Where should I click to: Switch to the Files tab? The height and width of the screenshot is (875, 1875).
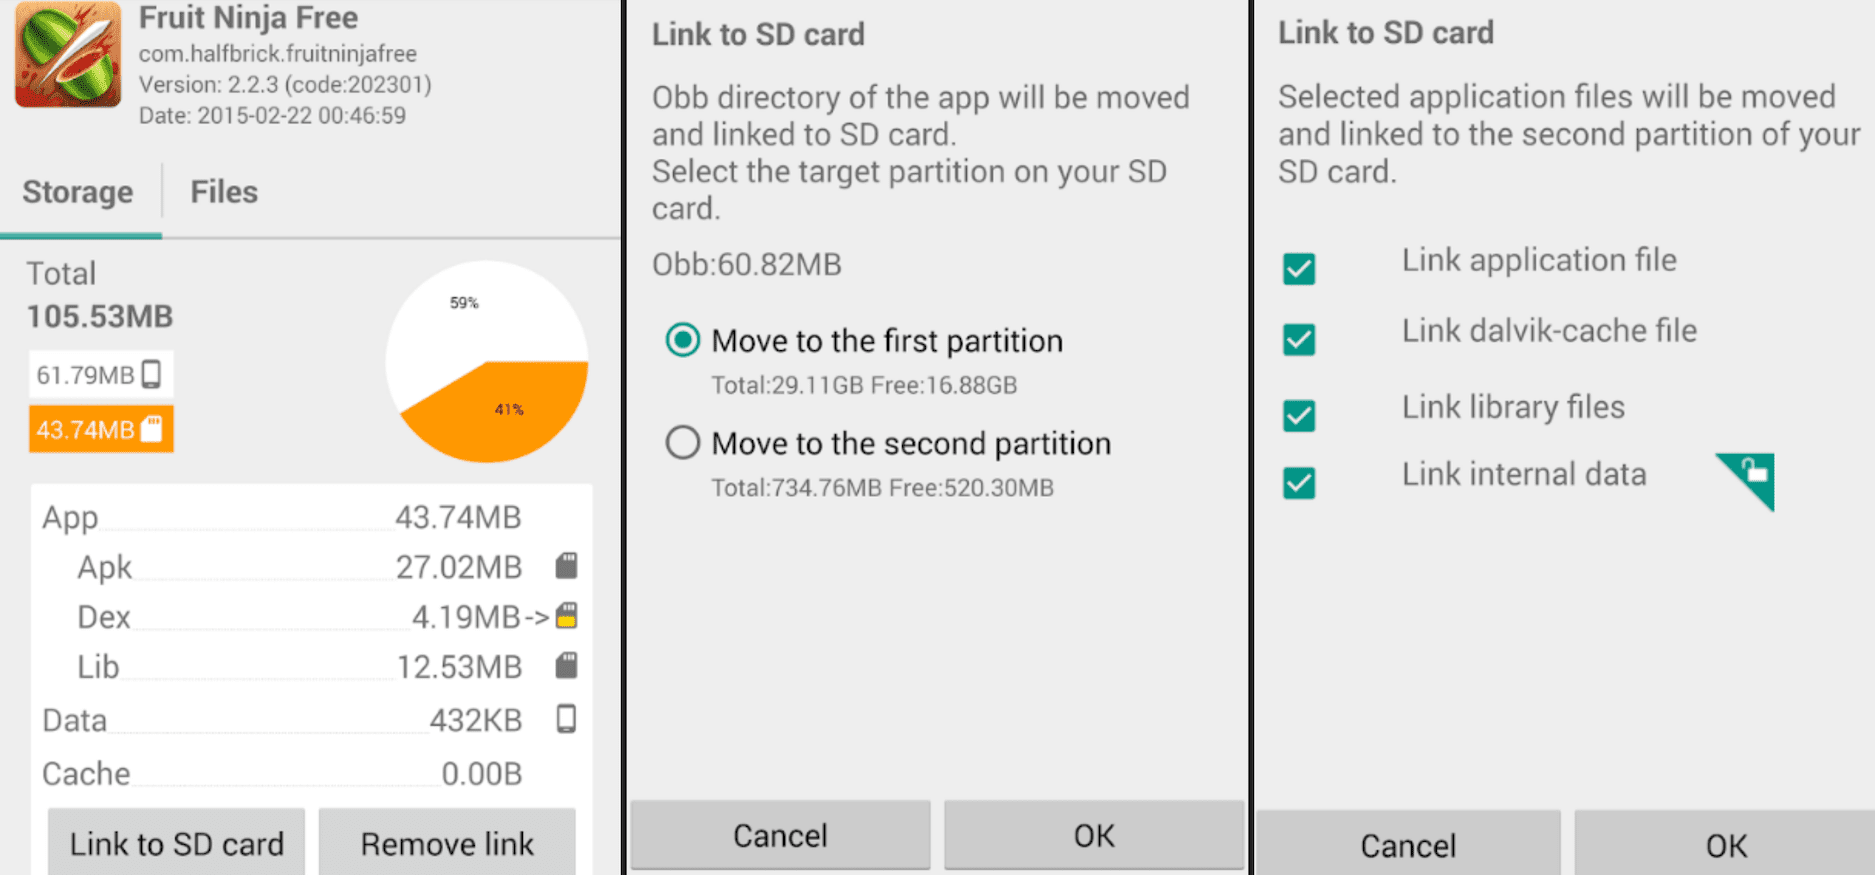click(224, 192)
